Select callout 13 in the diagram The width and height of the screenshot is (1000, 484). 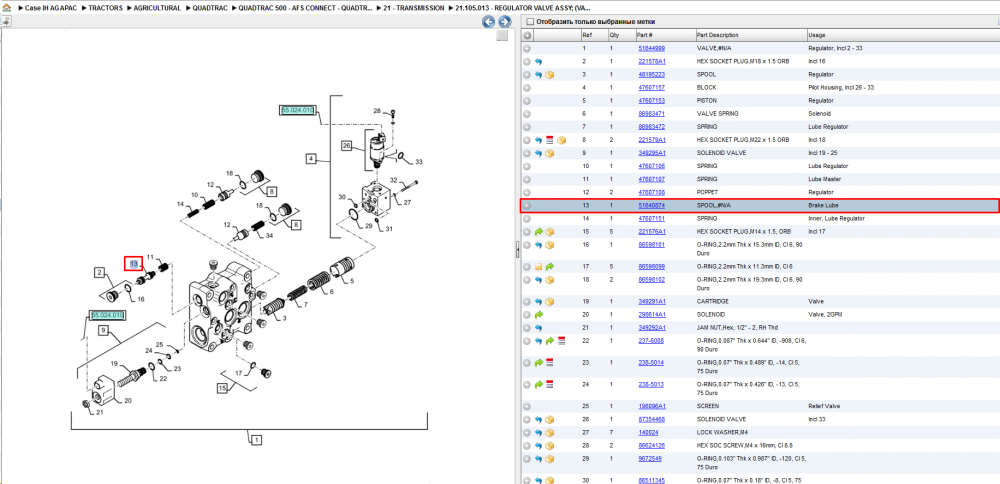pos(133,263)
